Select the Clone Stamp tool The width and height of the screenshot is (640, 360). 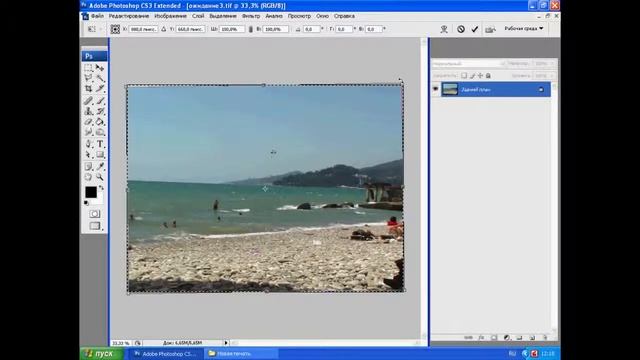coord(89,111)
